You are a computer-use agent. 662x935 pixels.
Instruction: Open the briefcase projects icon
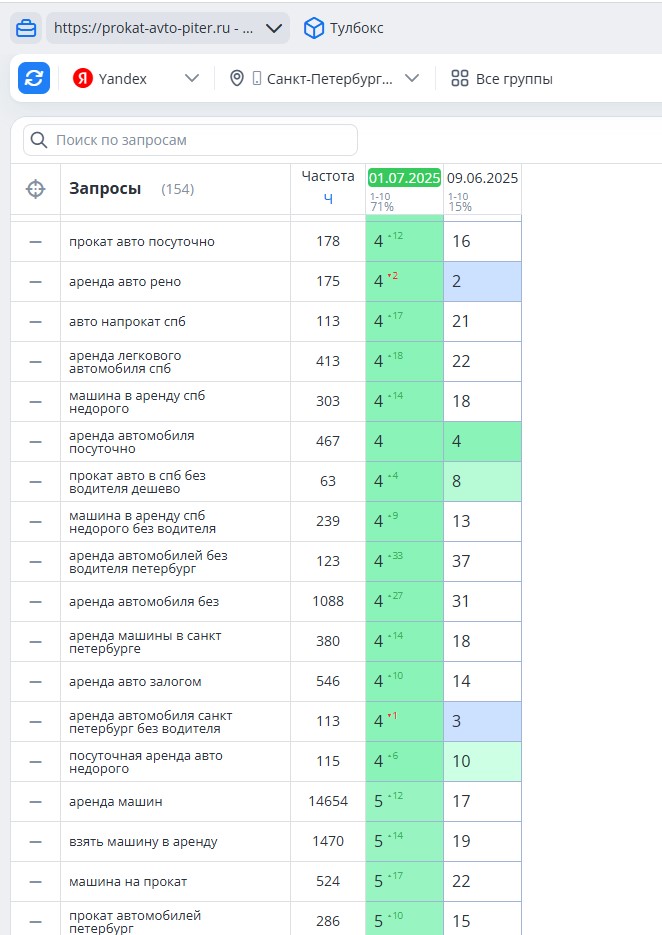[x=26, y=28]
